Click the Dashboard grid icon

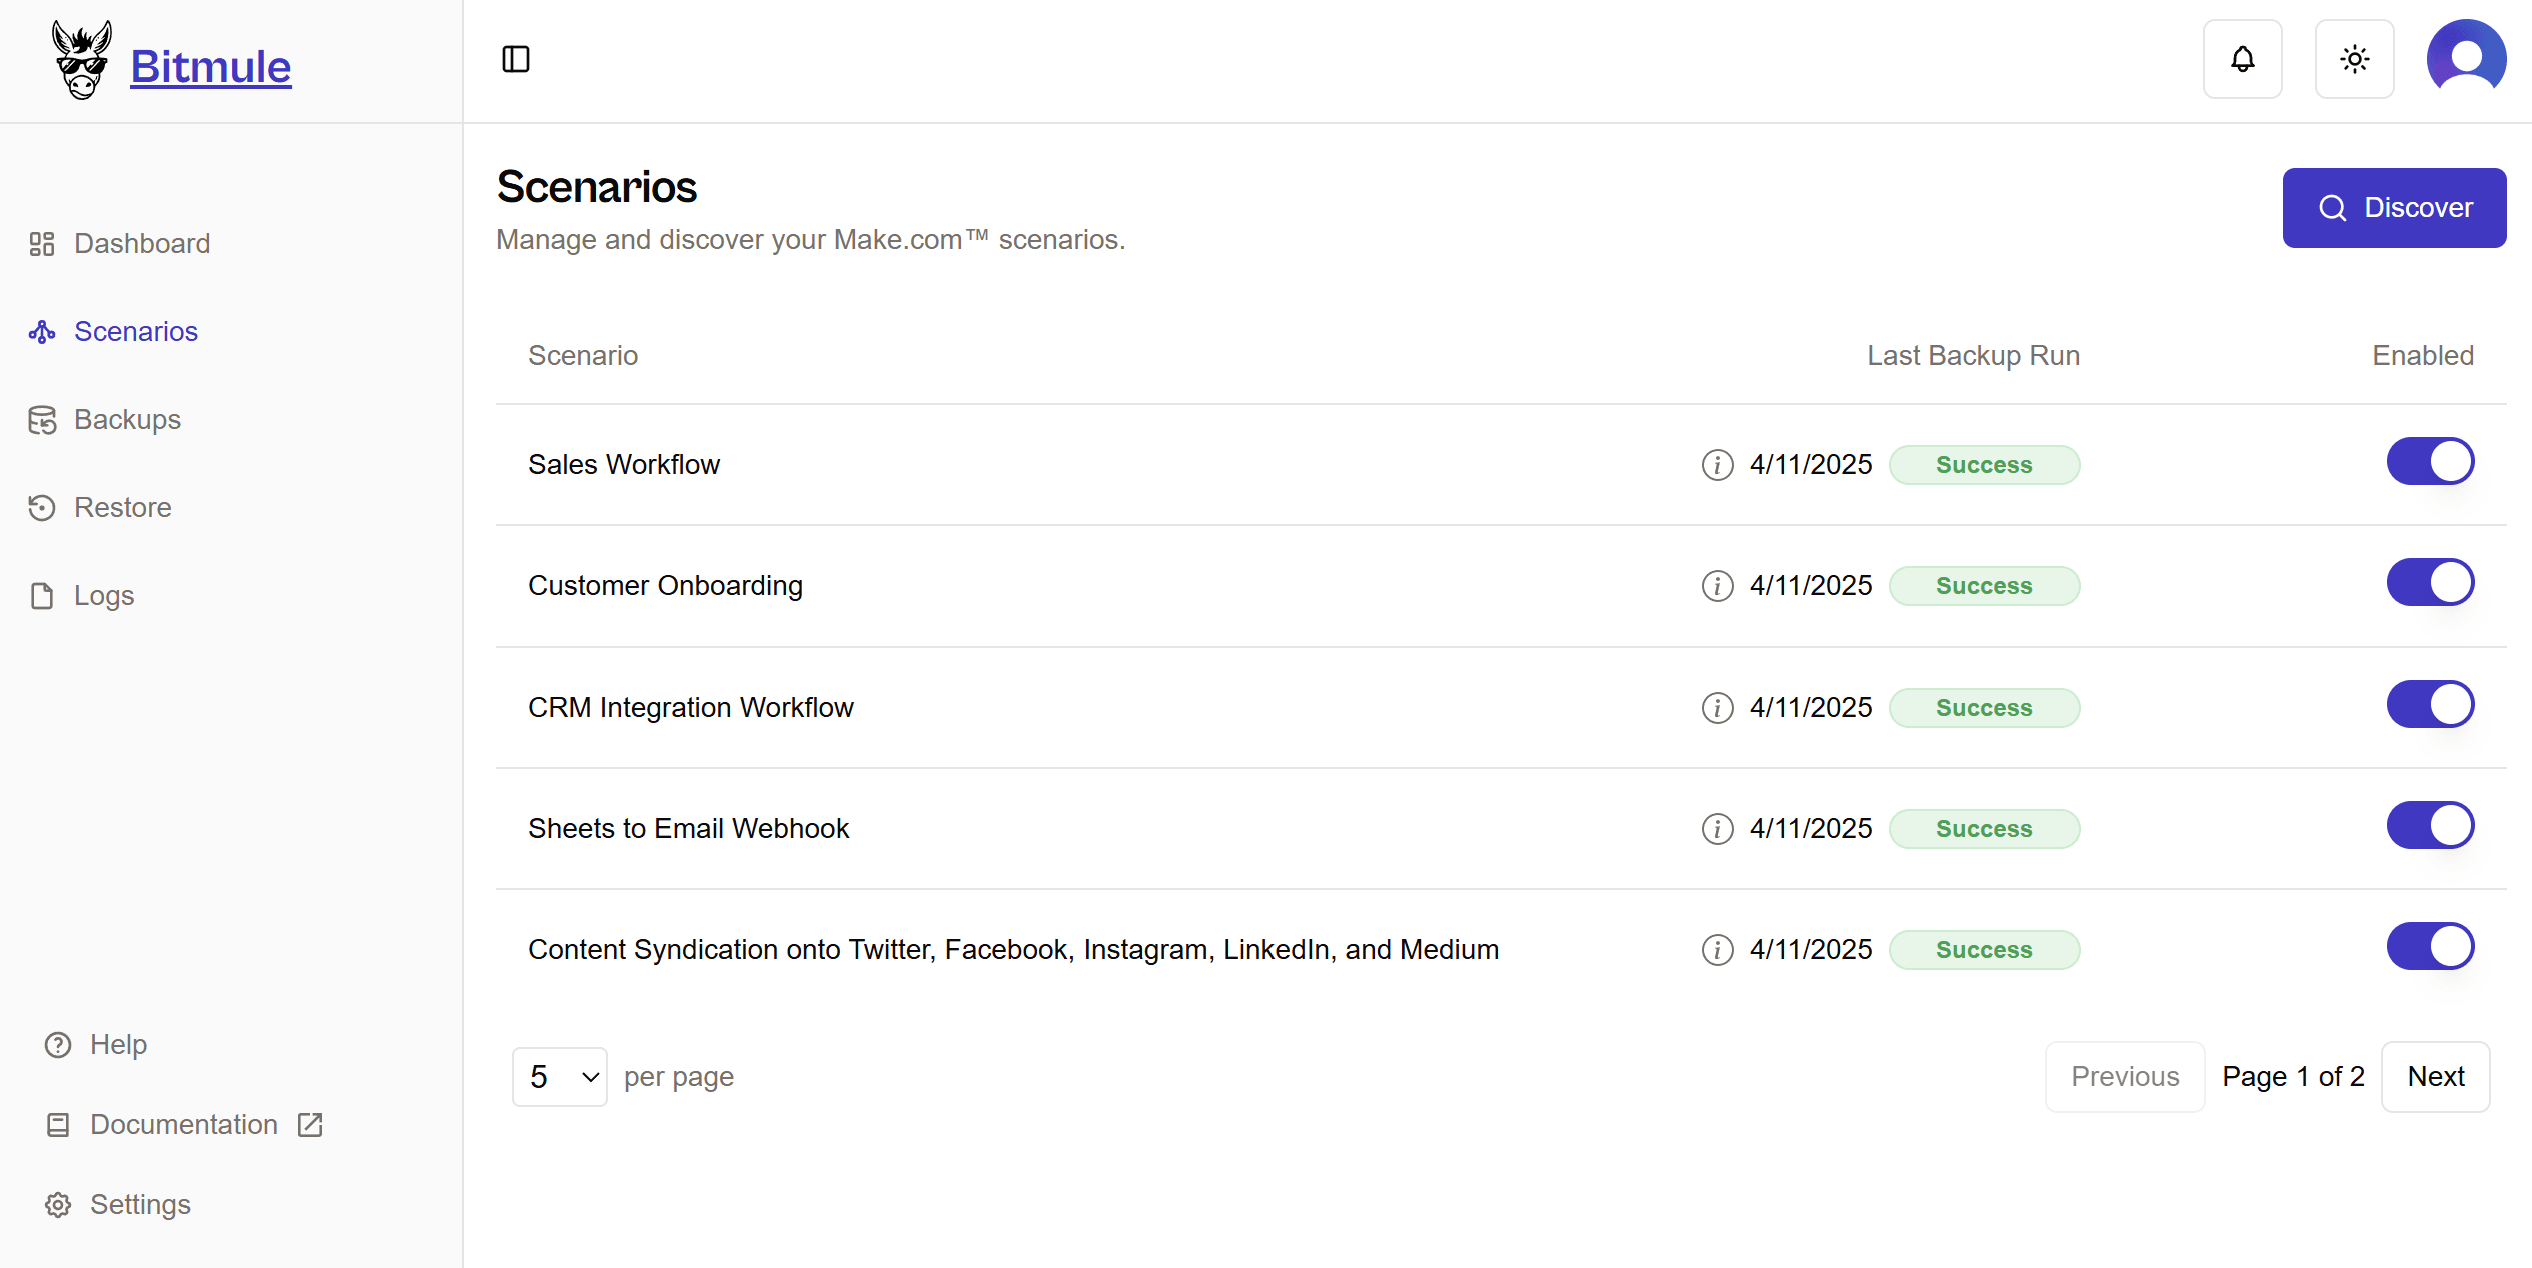click(42, 244)
